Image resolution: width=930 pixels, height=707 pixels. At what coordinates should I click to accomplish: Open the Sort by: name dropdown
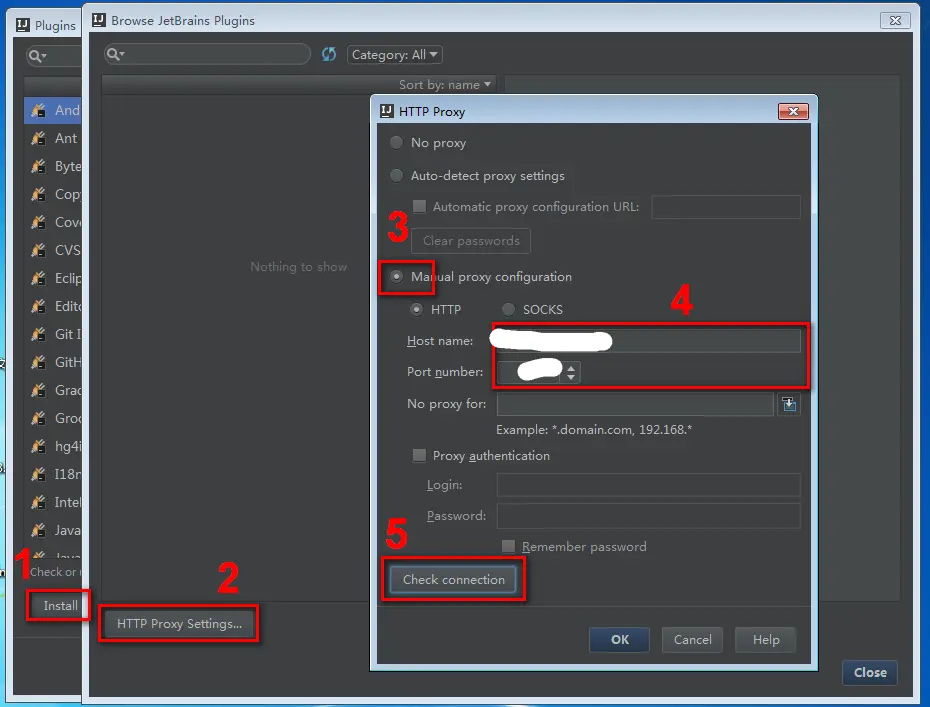(x=445, y=85)
